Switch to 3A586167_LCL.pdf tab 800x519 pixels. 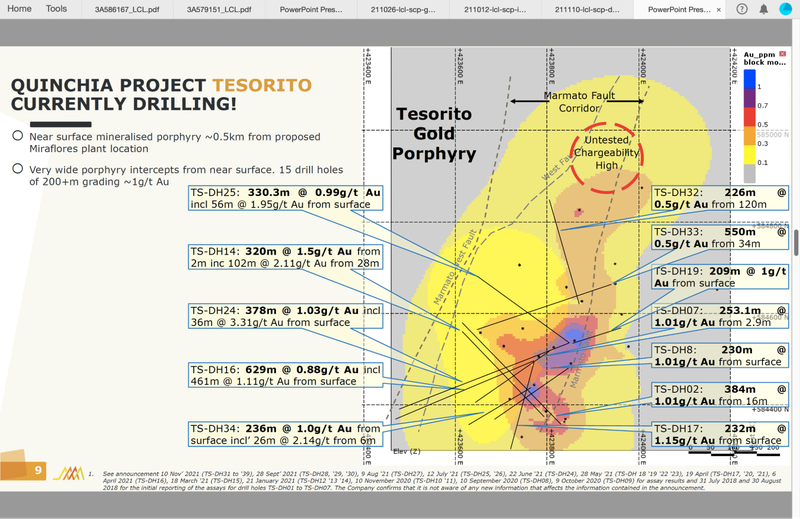[x=127, y=9]
